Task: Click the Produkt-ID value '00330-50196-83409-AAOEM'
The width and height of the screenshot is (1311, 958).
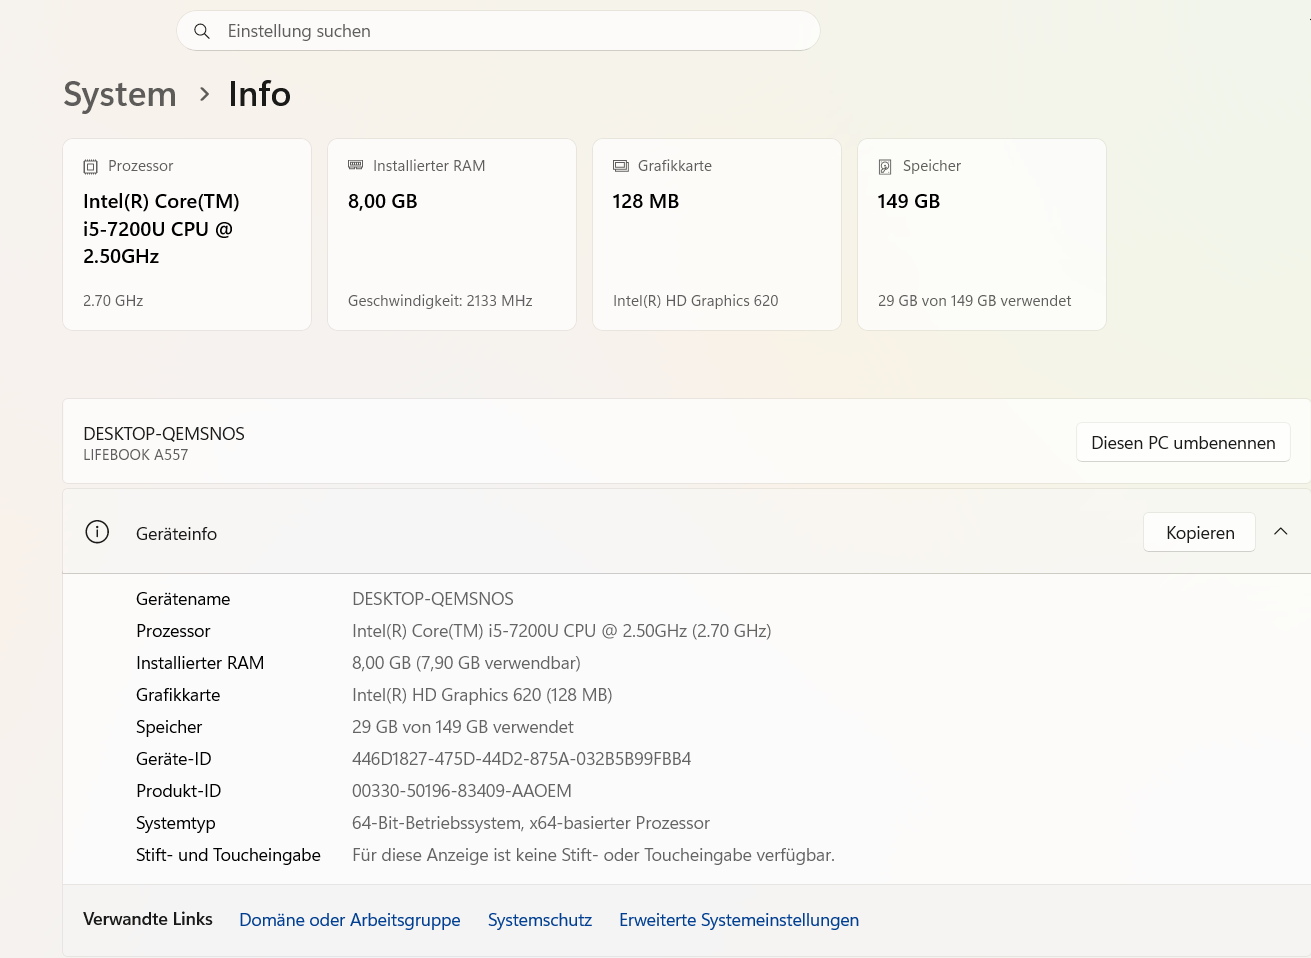Action: (462, 791)
